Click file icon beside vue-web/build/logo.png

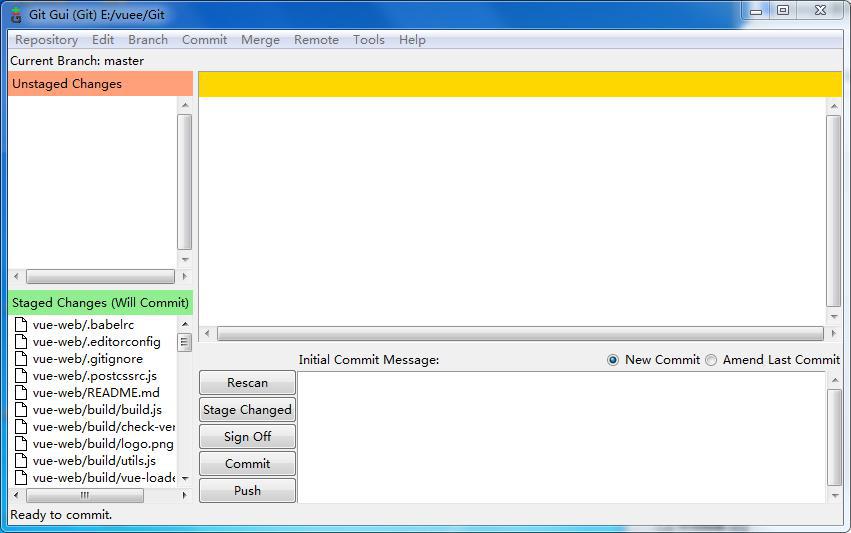[x=21, y=443]
